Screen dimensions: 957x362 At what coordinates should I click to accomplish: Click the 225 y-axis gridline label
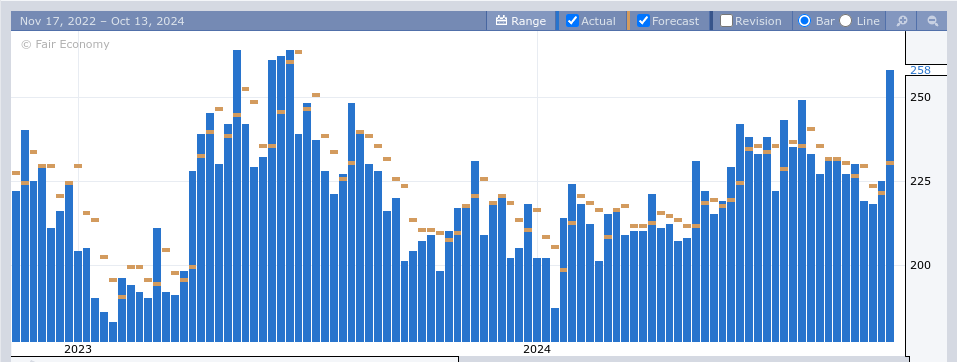tap(920, 181)
